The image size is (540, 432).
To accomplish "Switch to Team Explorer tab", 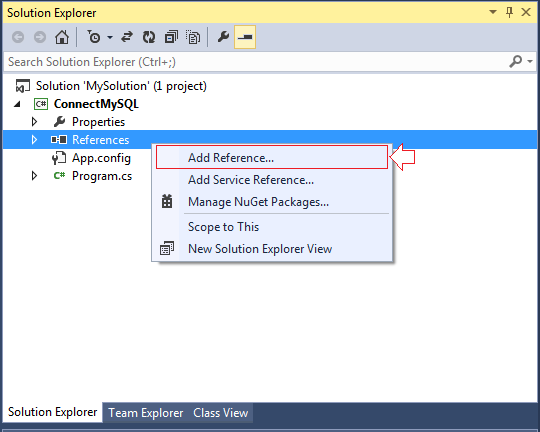I will tap(145, 413).
